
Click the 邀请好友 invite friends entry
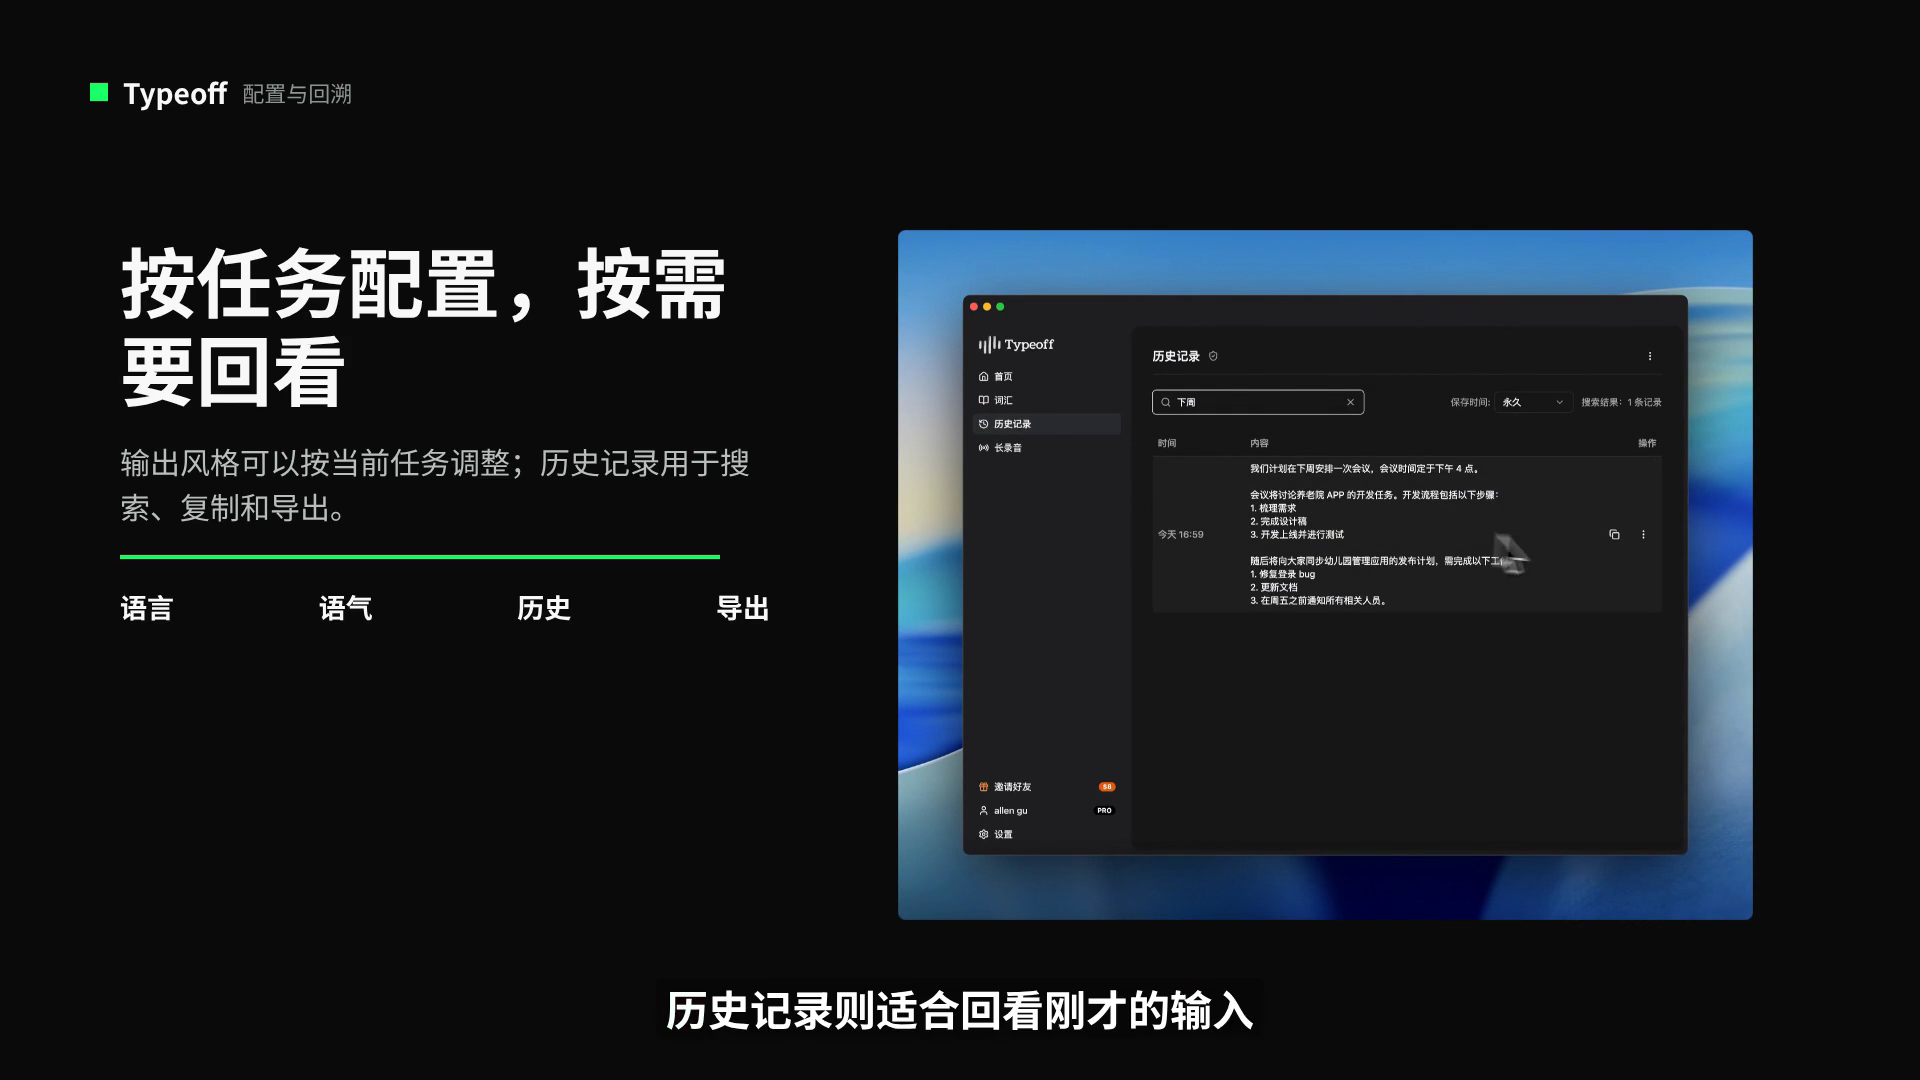coord(1046,787)
